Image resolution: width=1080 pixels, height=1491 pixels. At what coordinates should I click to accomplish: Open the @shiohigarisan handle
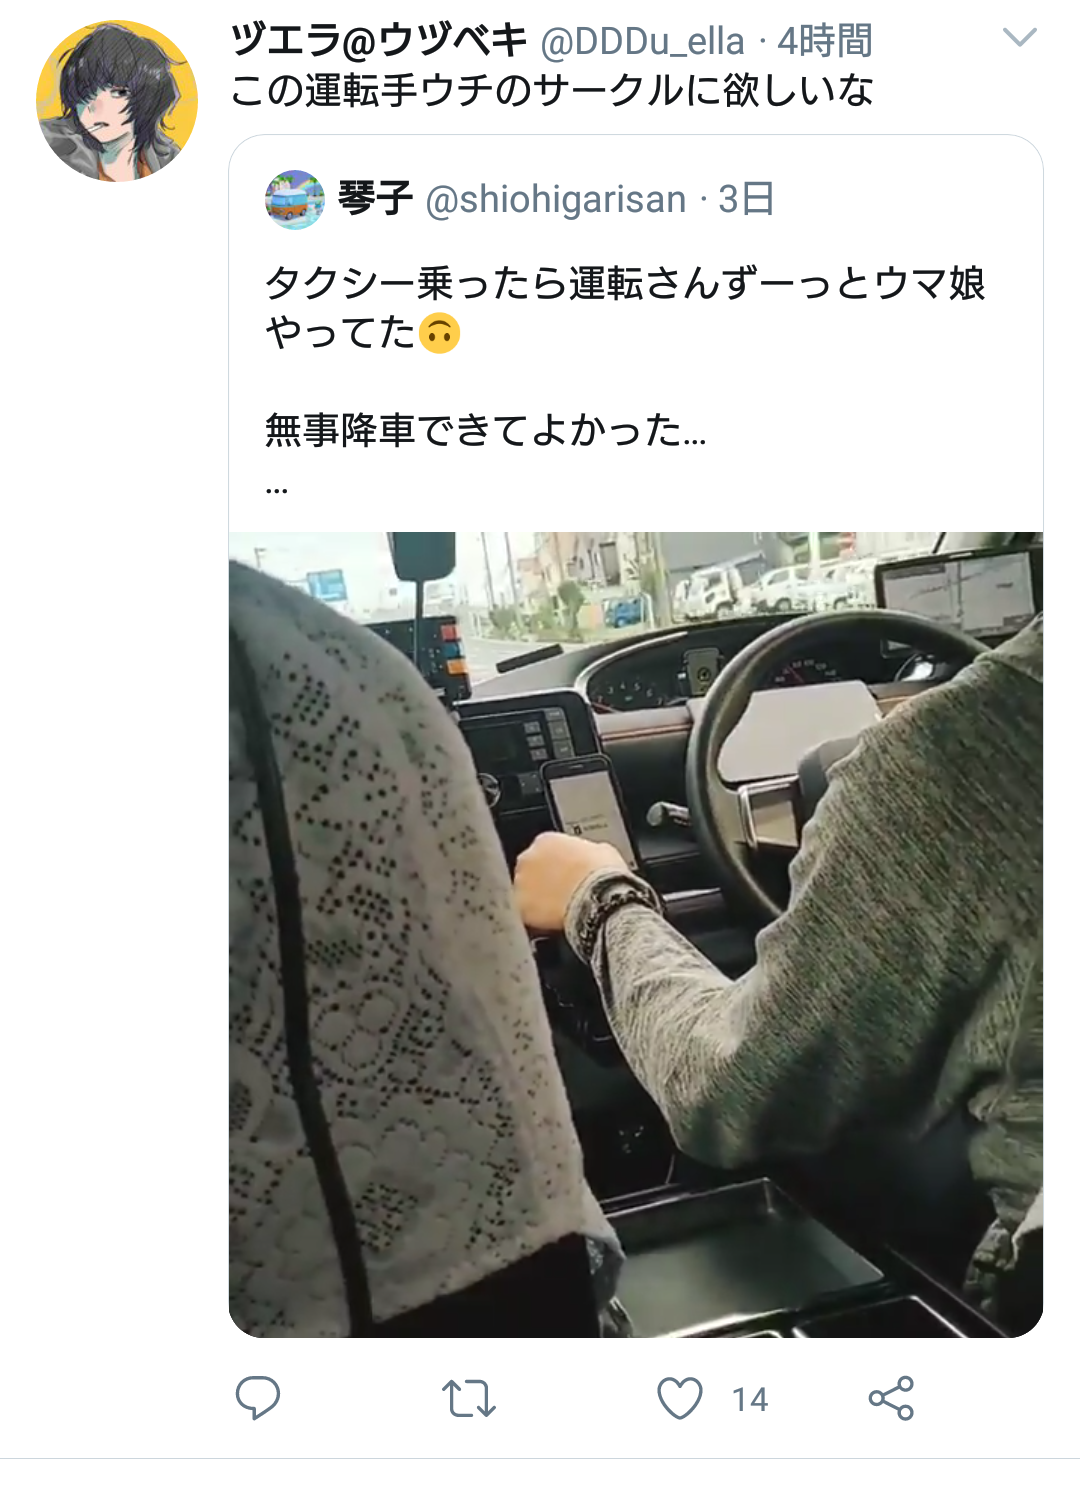pyautogui.click(x=556, y=200)
